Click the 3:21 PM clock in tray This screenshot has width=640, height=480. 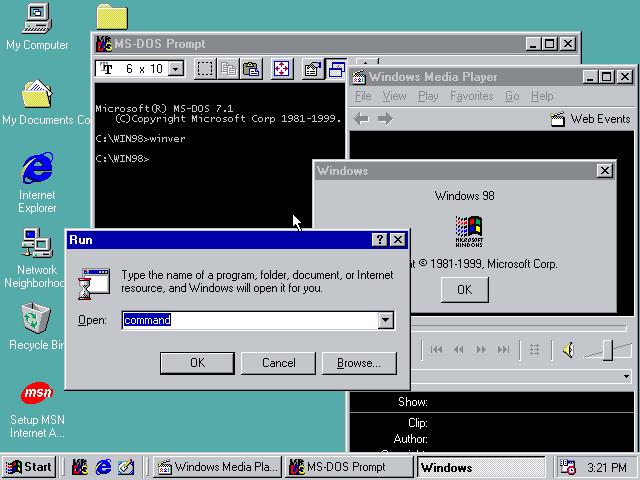pos(607,467)
